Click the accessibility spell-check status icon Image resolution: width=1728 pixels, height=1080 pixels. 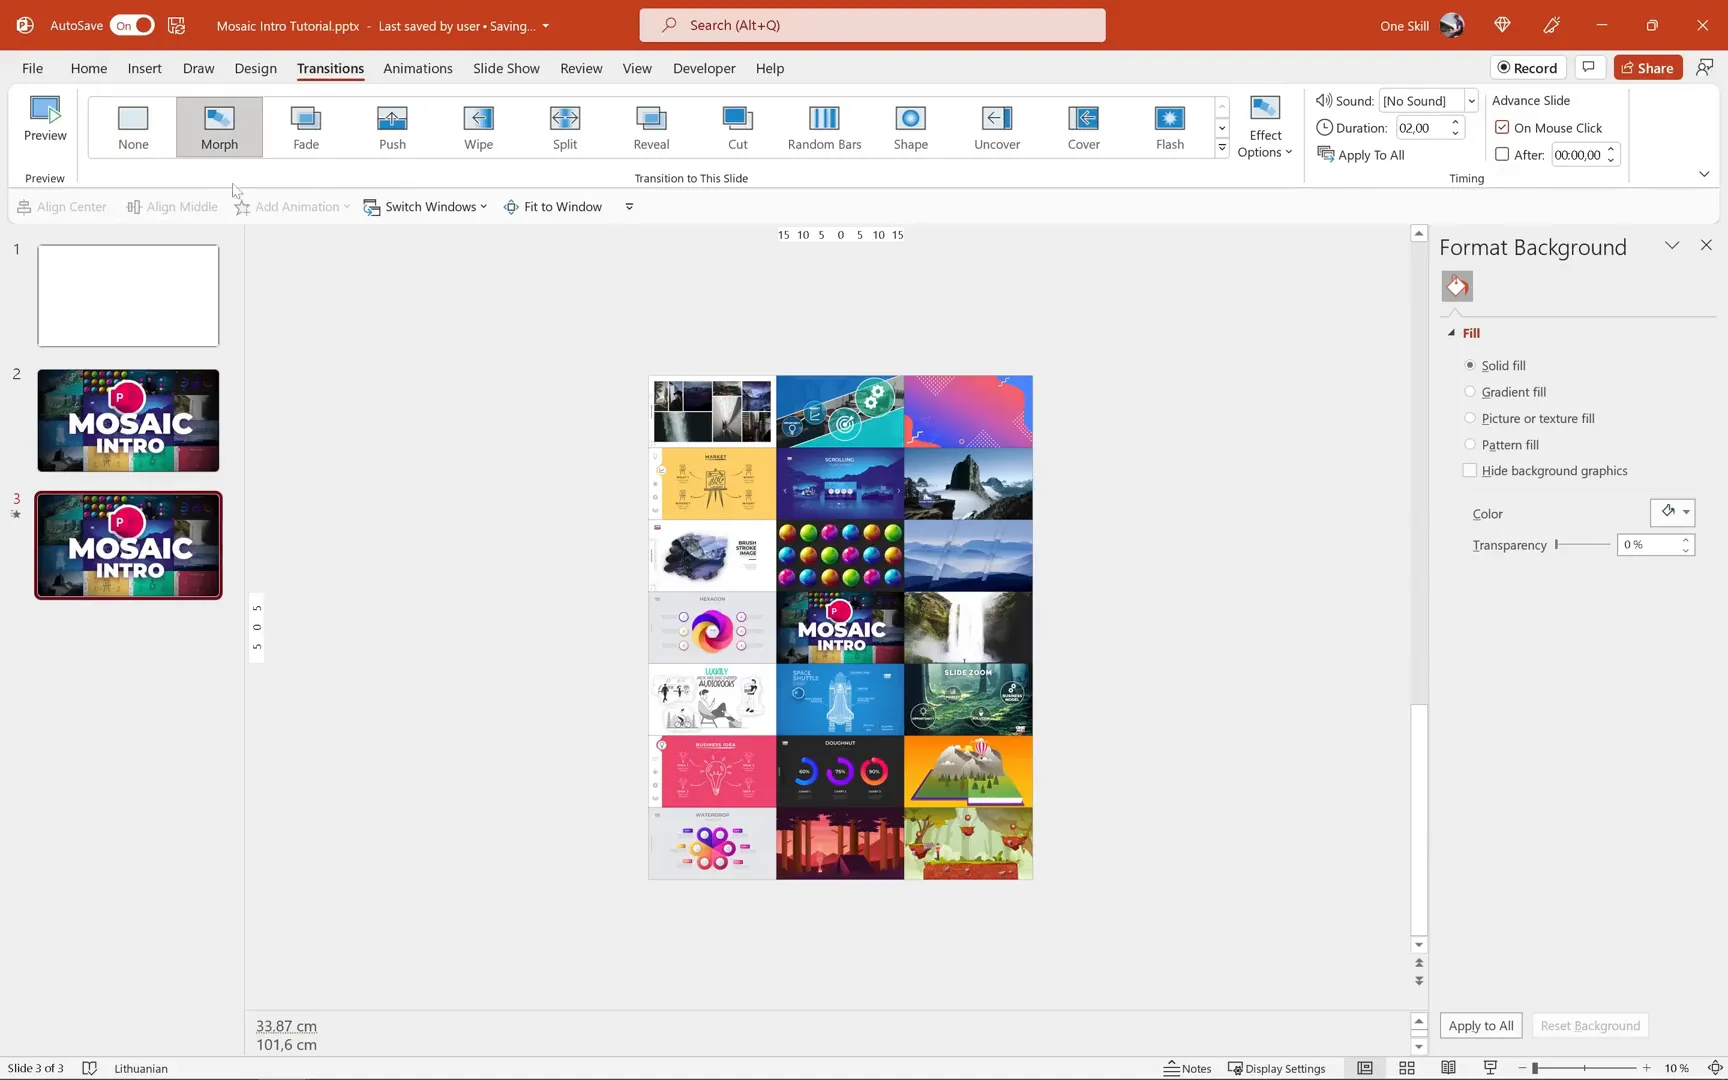click(89, 1068)
